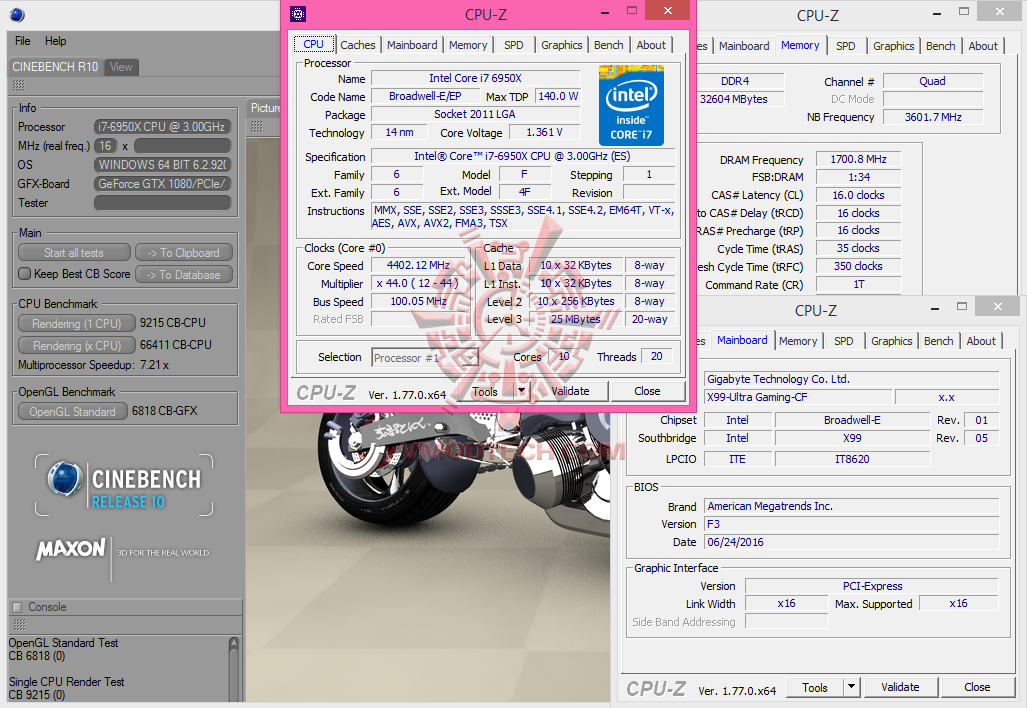Open the File menu in Cinebench
The width and height of the screenshot is (1027, 708).
[x=22, y=41]
